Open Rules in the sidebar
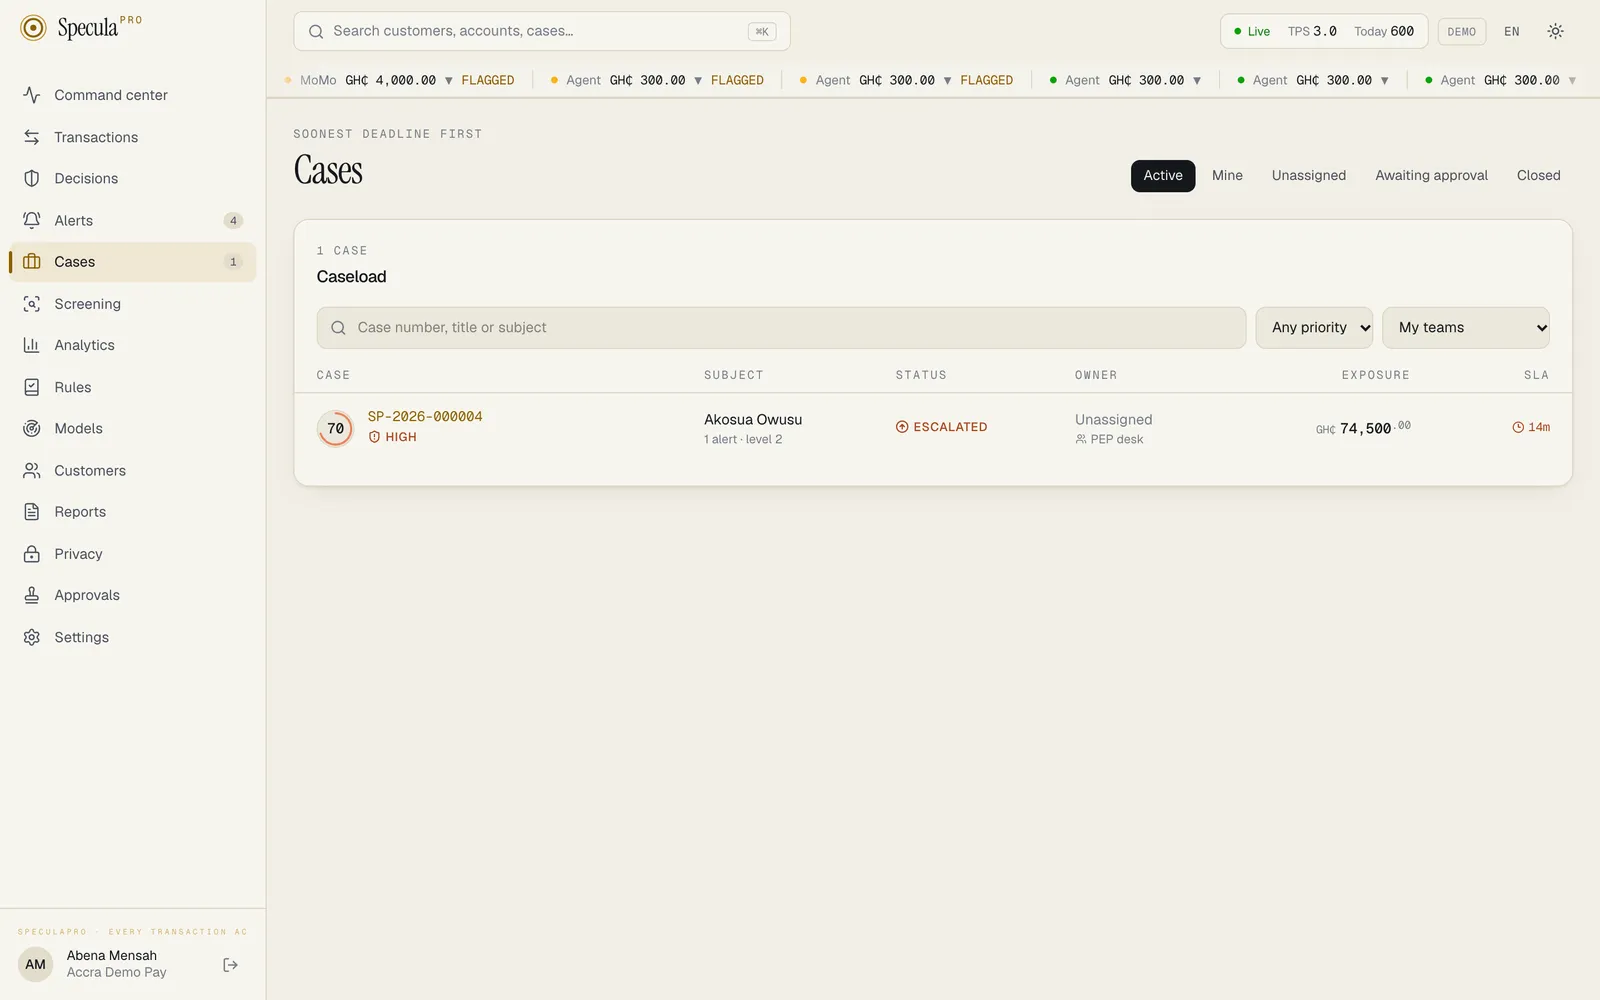 [132, 387]
